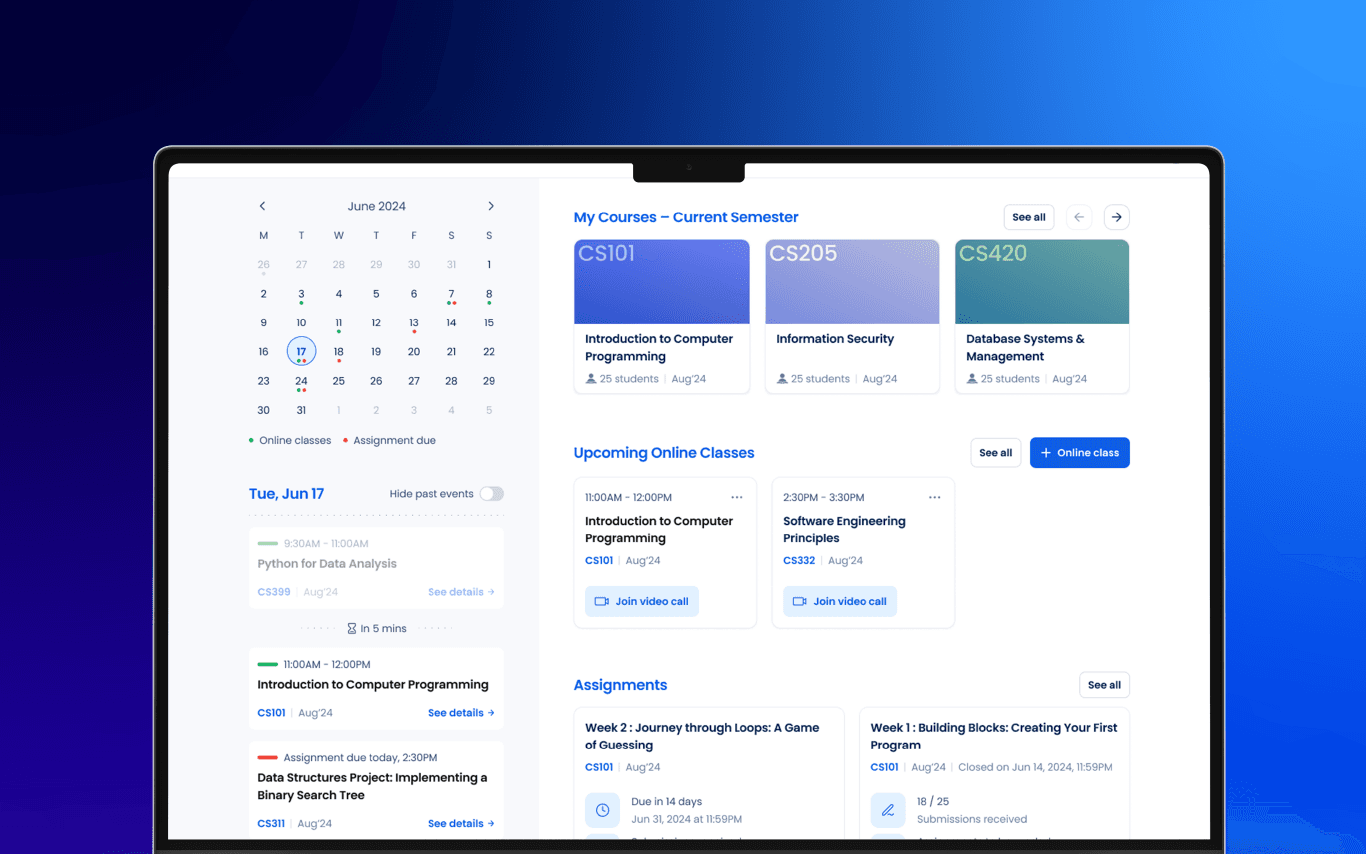This screenshot has width=1366, height=854.
Task: Go to next month in calendar
Action: coord(490,206)
